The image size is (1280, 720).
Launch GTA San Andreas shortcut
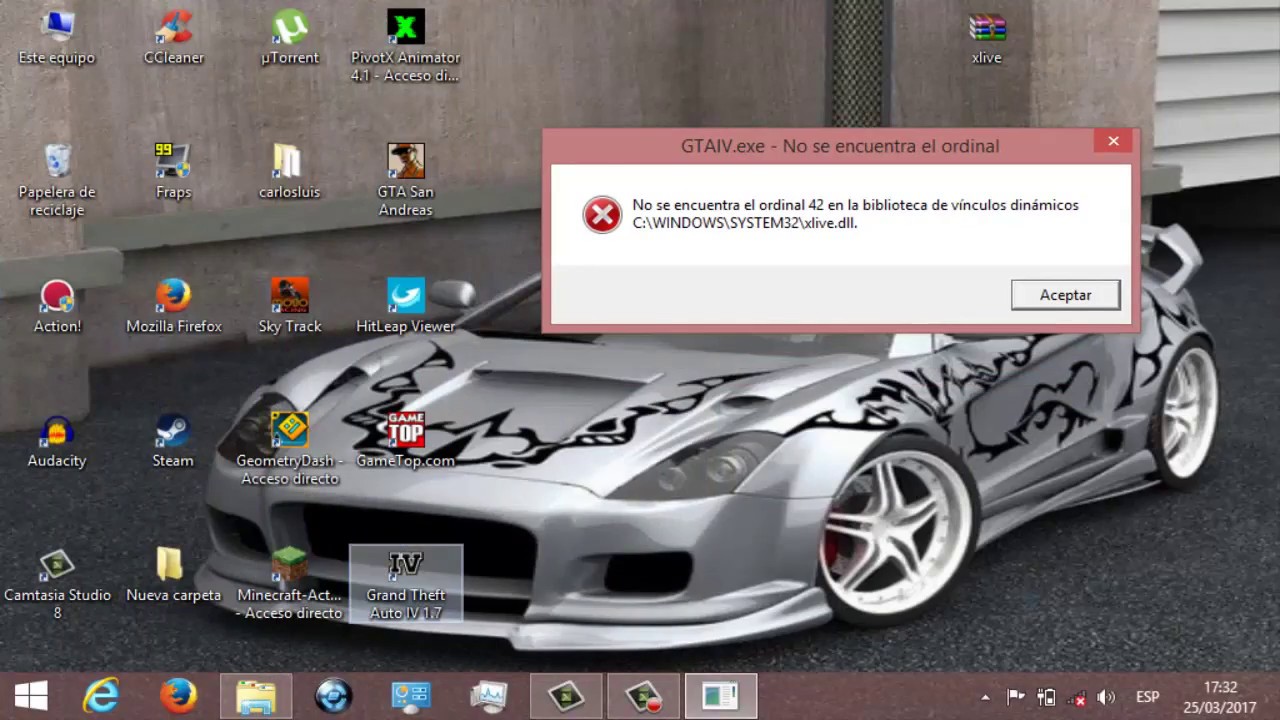(406, 180)
